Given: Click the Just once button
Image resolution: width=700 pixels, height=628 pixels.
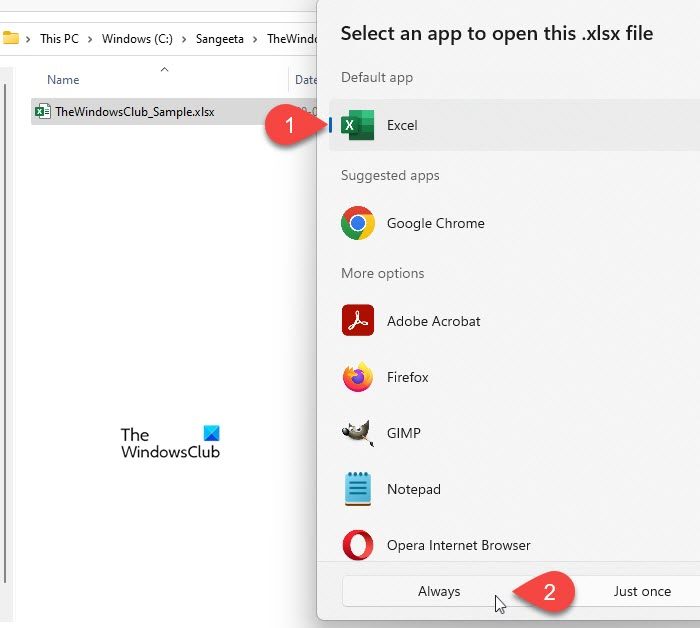Looking at the screenshot, I should [x=642, y=591].
